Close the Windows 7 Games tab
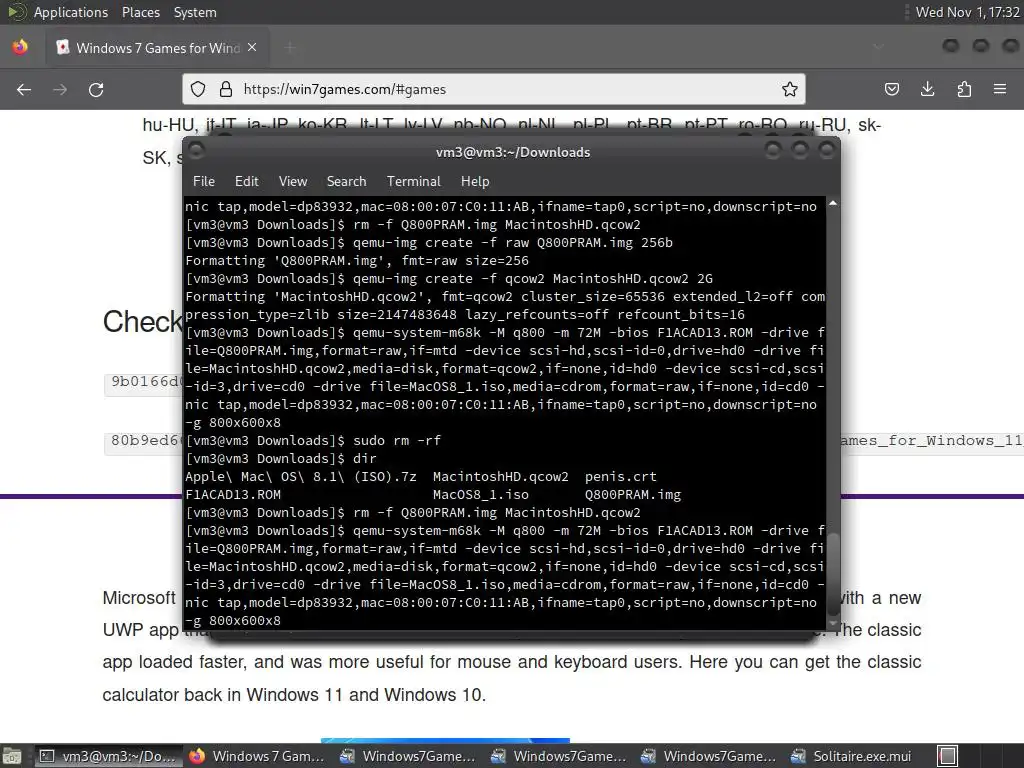 [x=252, y=48]
